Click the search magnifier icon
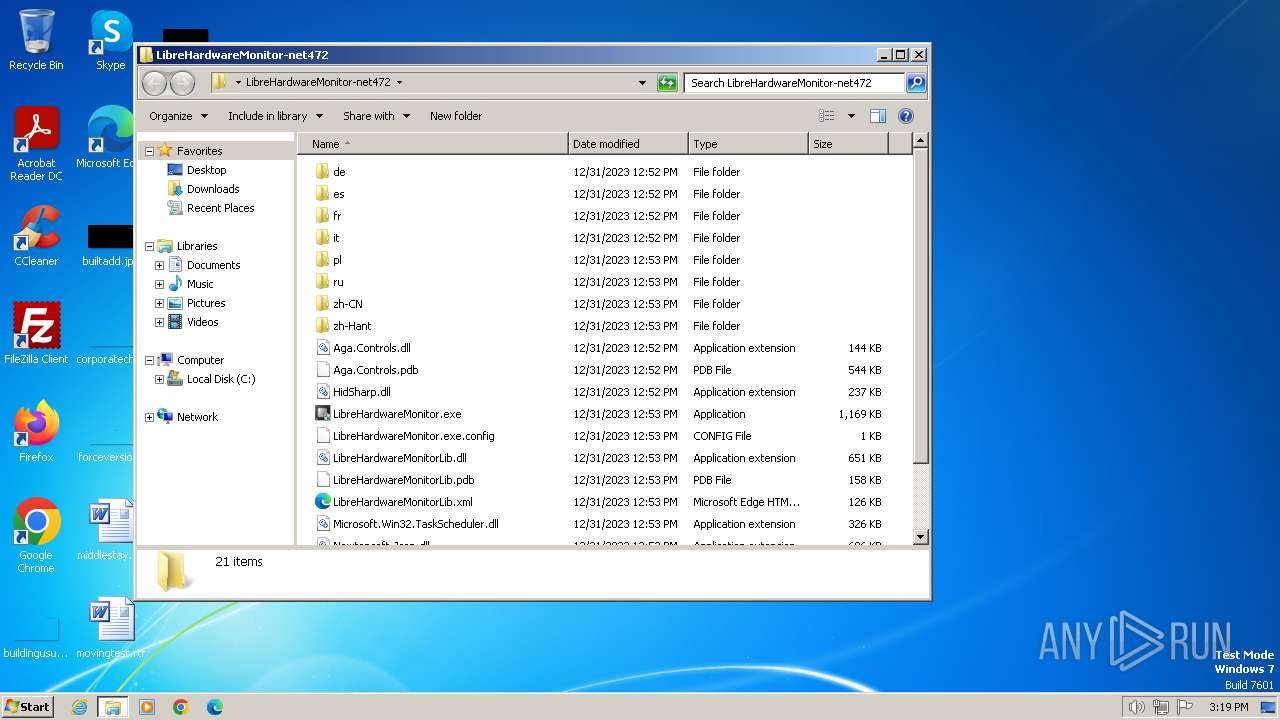 (x=915, y=83)
